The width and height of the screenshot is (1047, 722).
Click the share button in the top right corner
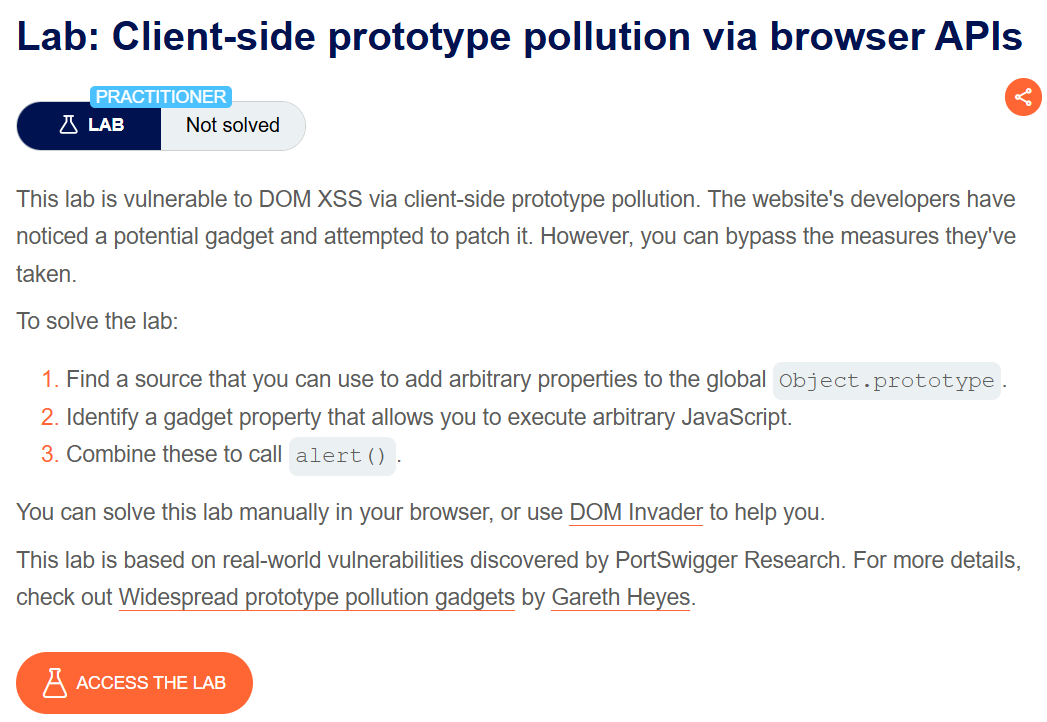1022,97
